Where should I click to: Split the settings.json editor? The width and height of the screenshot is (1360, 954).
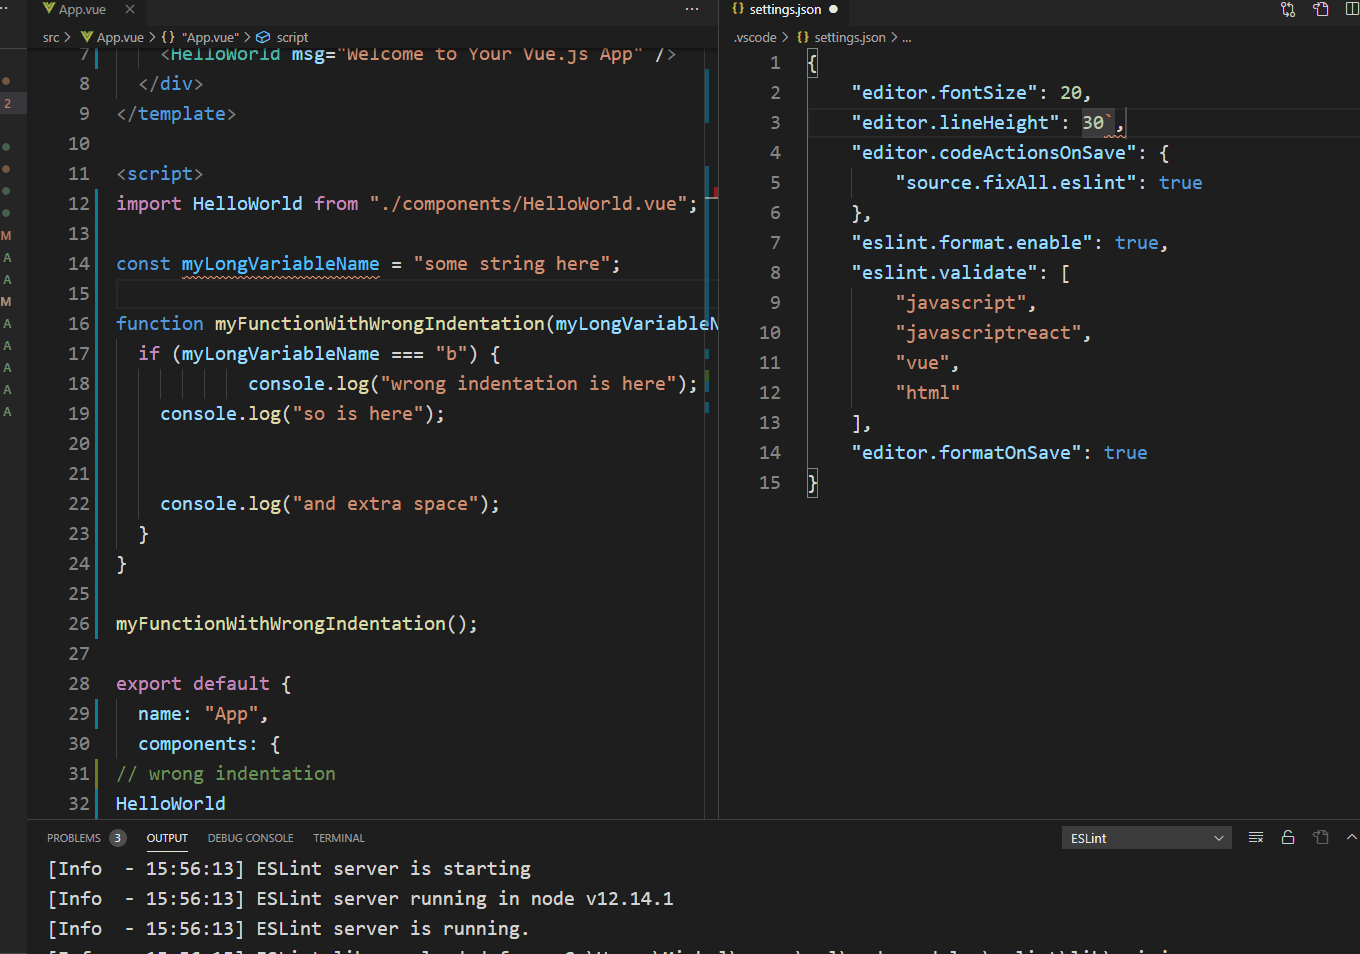point(1352,9)
